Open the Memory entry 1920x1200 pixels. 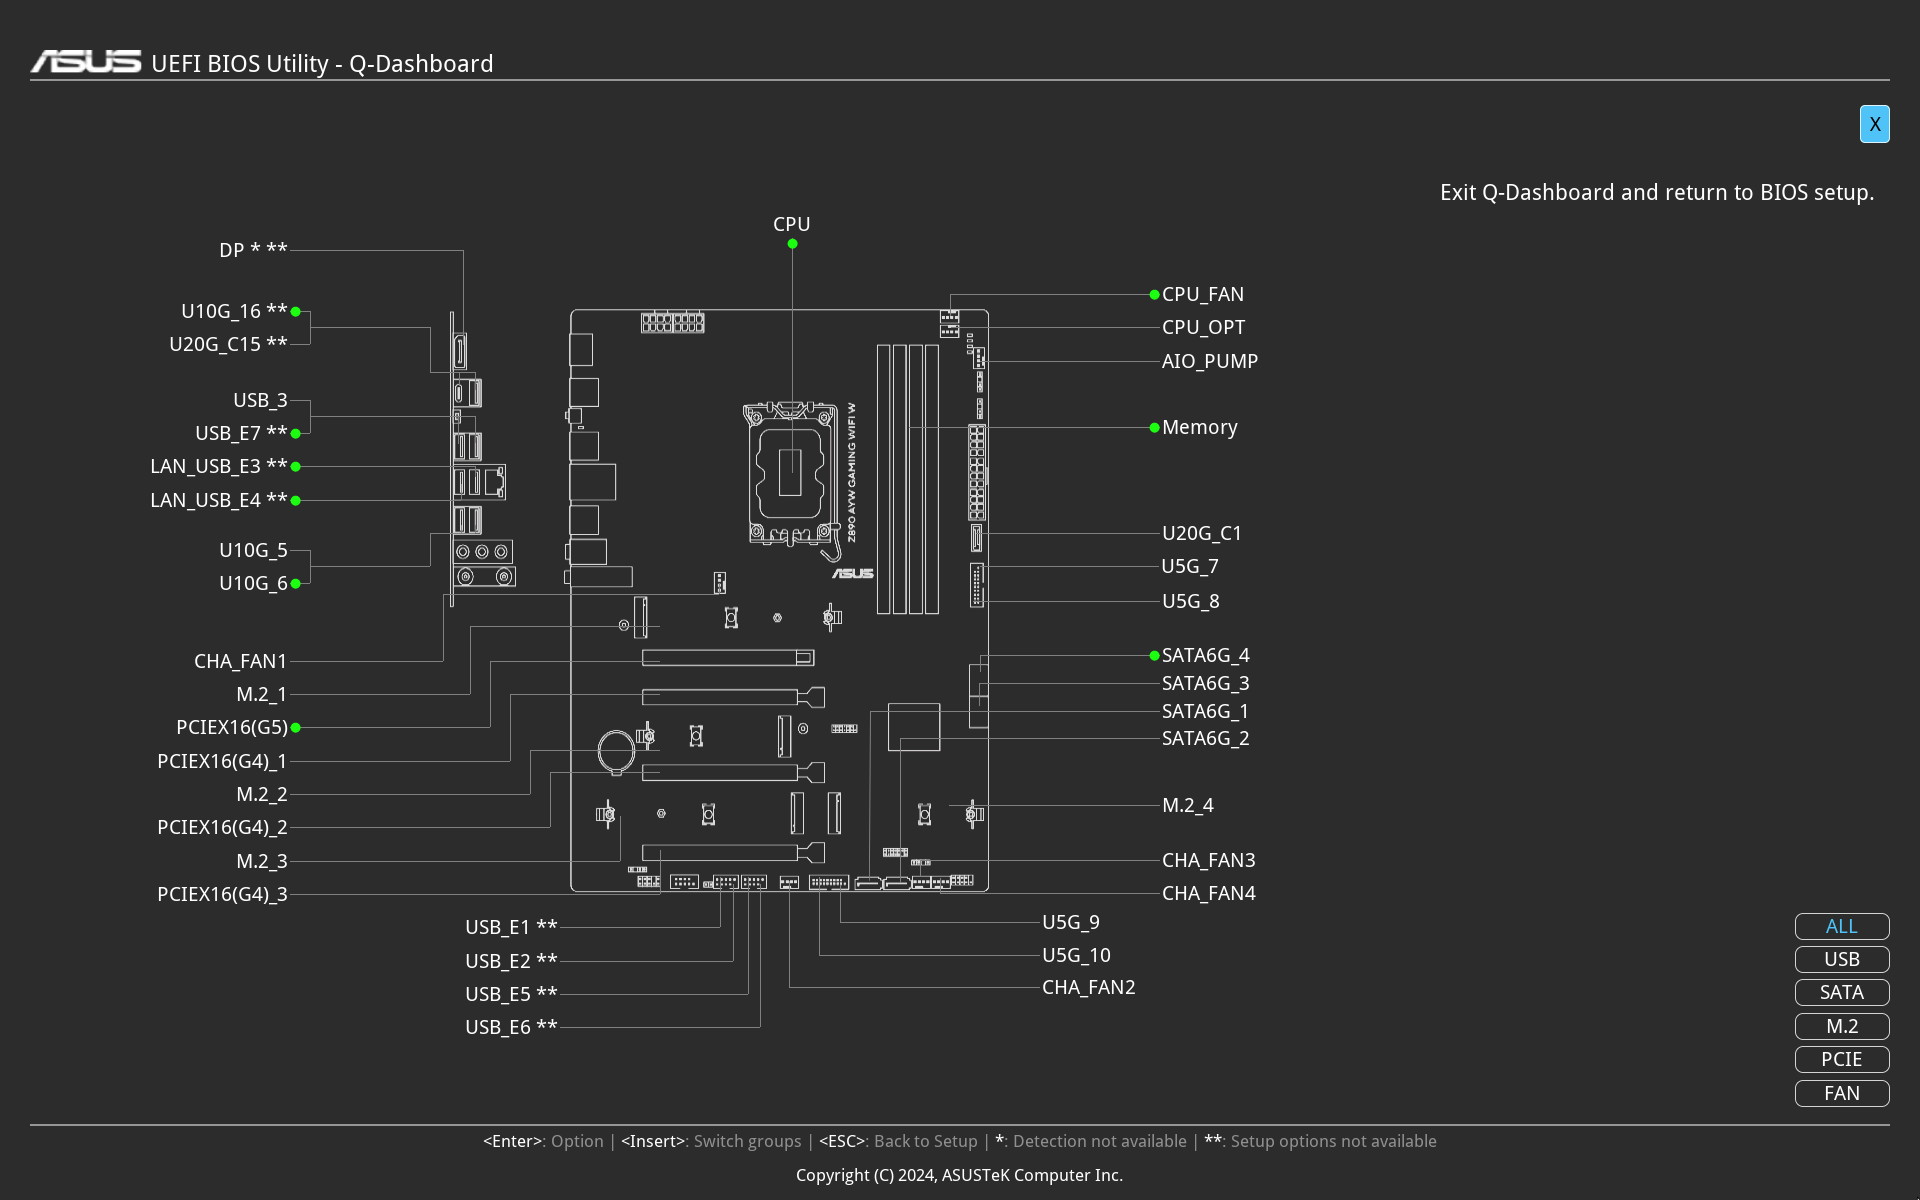click(1199, 427)
